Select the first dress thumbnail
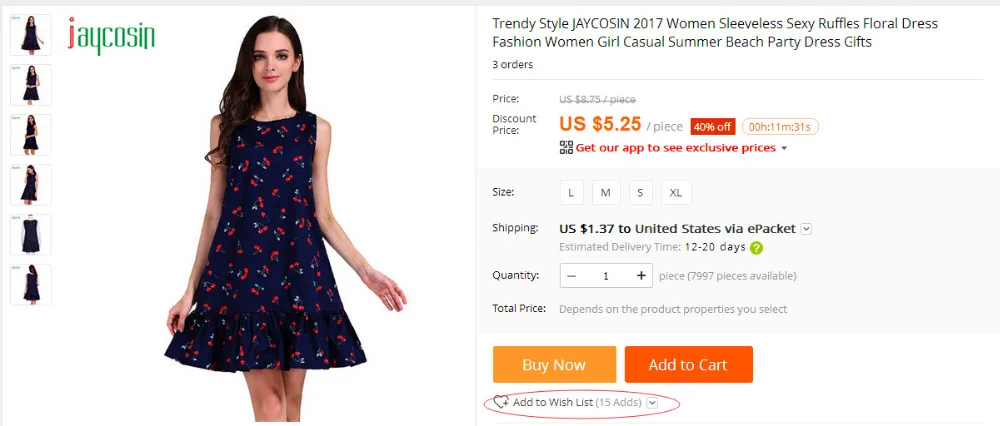Image resolution: width=1000 pixels, height=426 pixels. click(31, 35)
